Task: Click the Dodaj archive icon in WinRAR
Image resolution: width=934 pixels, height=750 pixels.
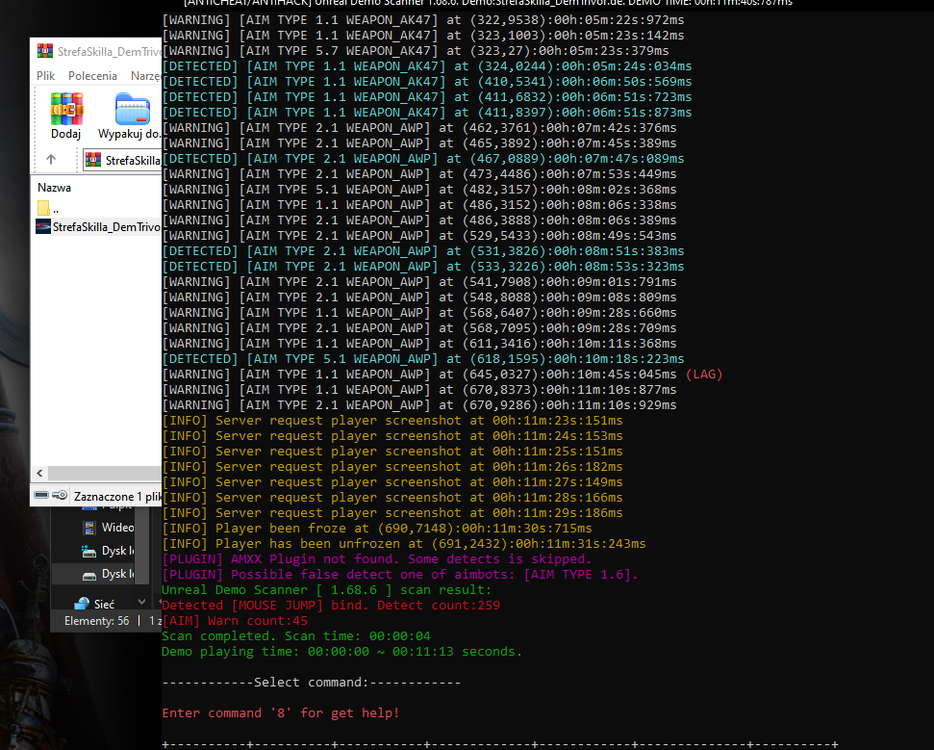Action: point(66,108)
